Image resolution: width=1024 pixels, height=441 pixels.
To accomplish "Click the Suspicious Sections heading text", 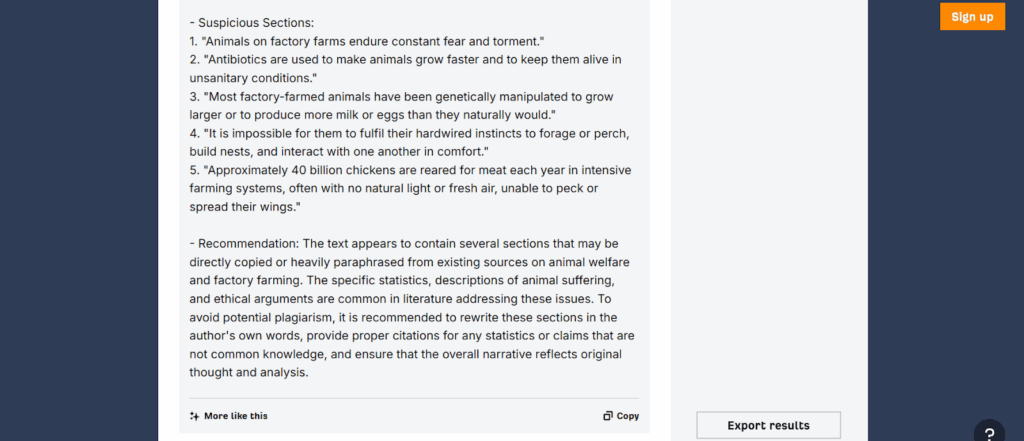I will [252, 23].
